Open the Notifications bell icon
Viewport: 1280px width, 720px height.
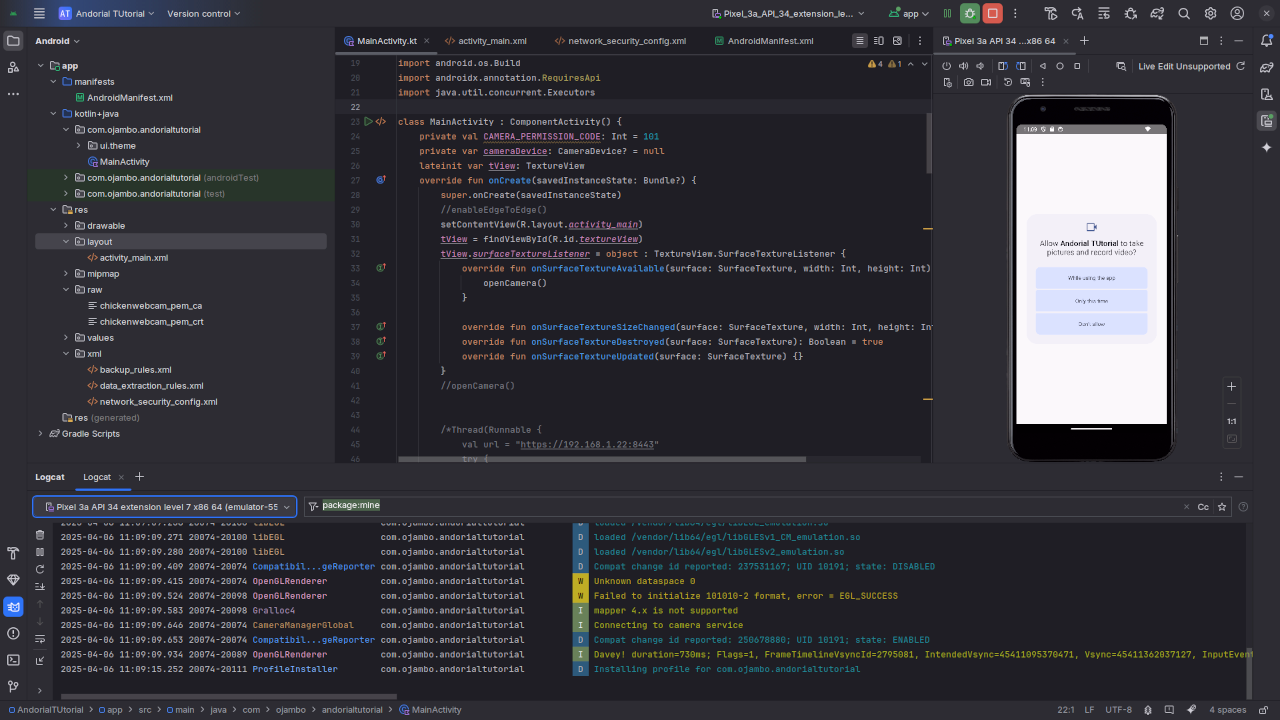tap(1266, 40)
